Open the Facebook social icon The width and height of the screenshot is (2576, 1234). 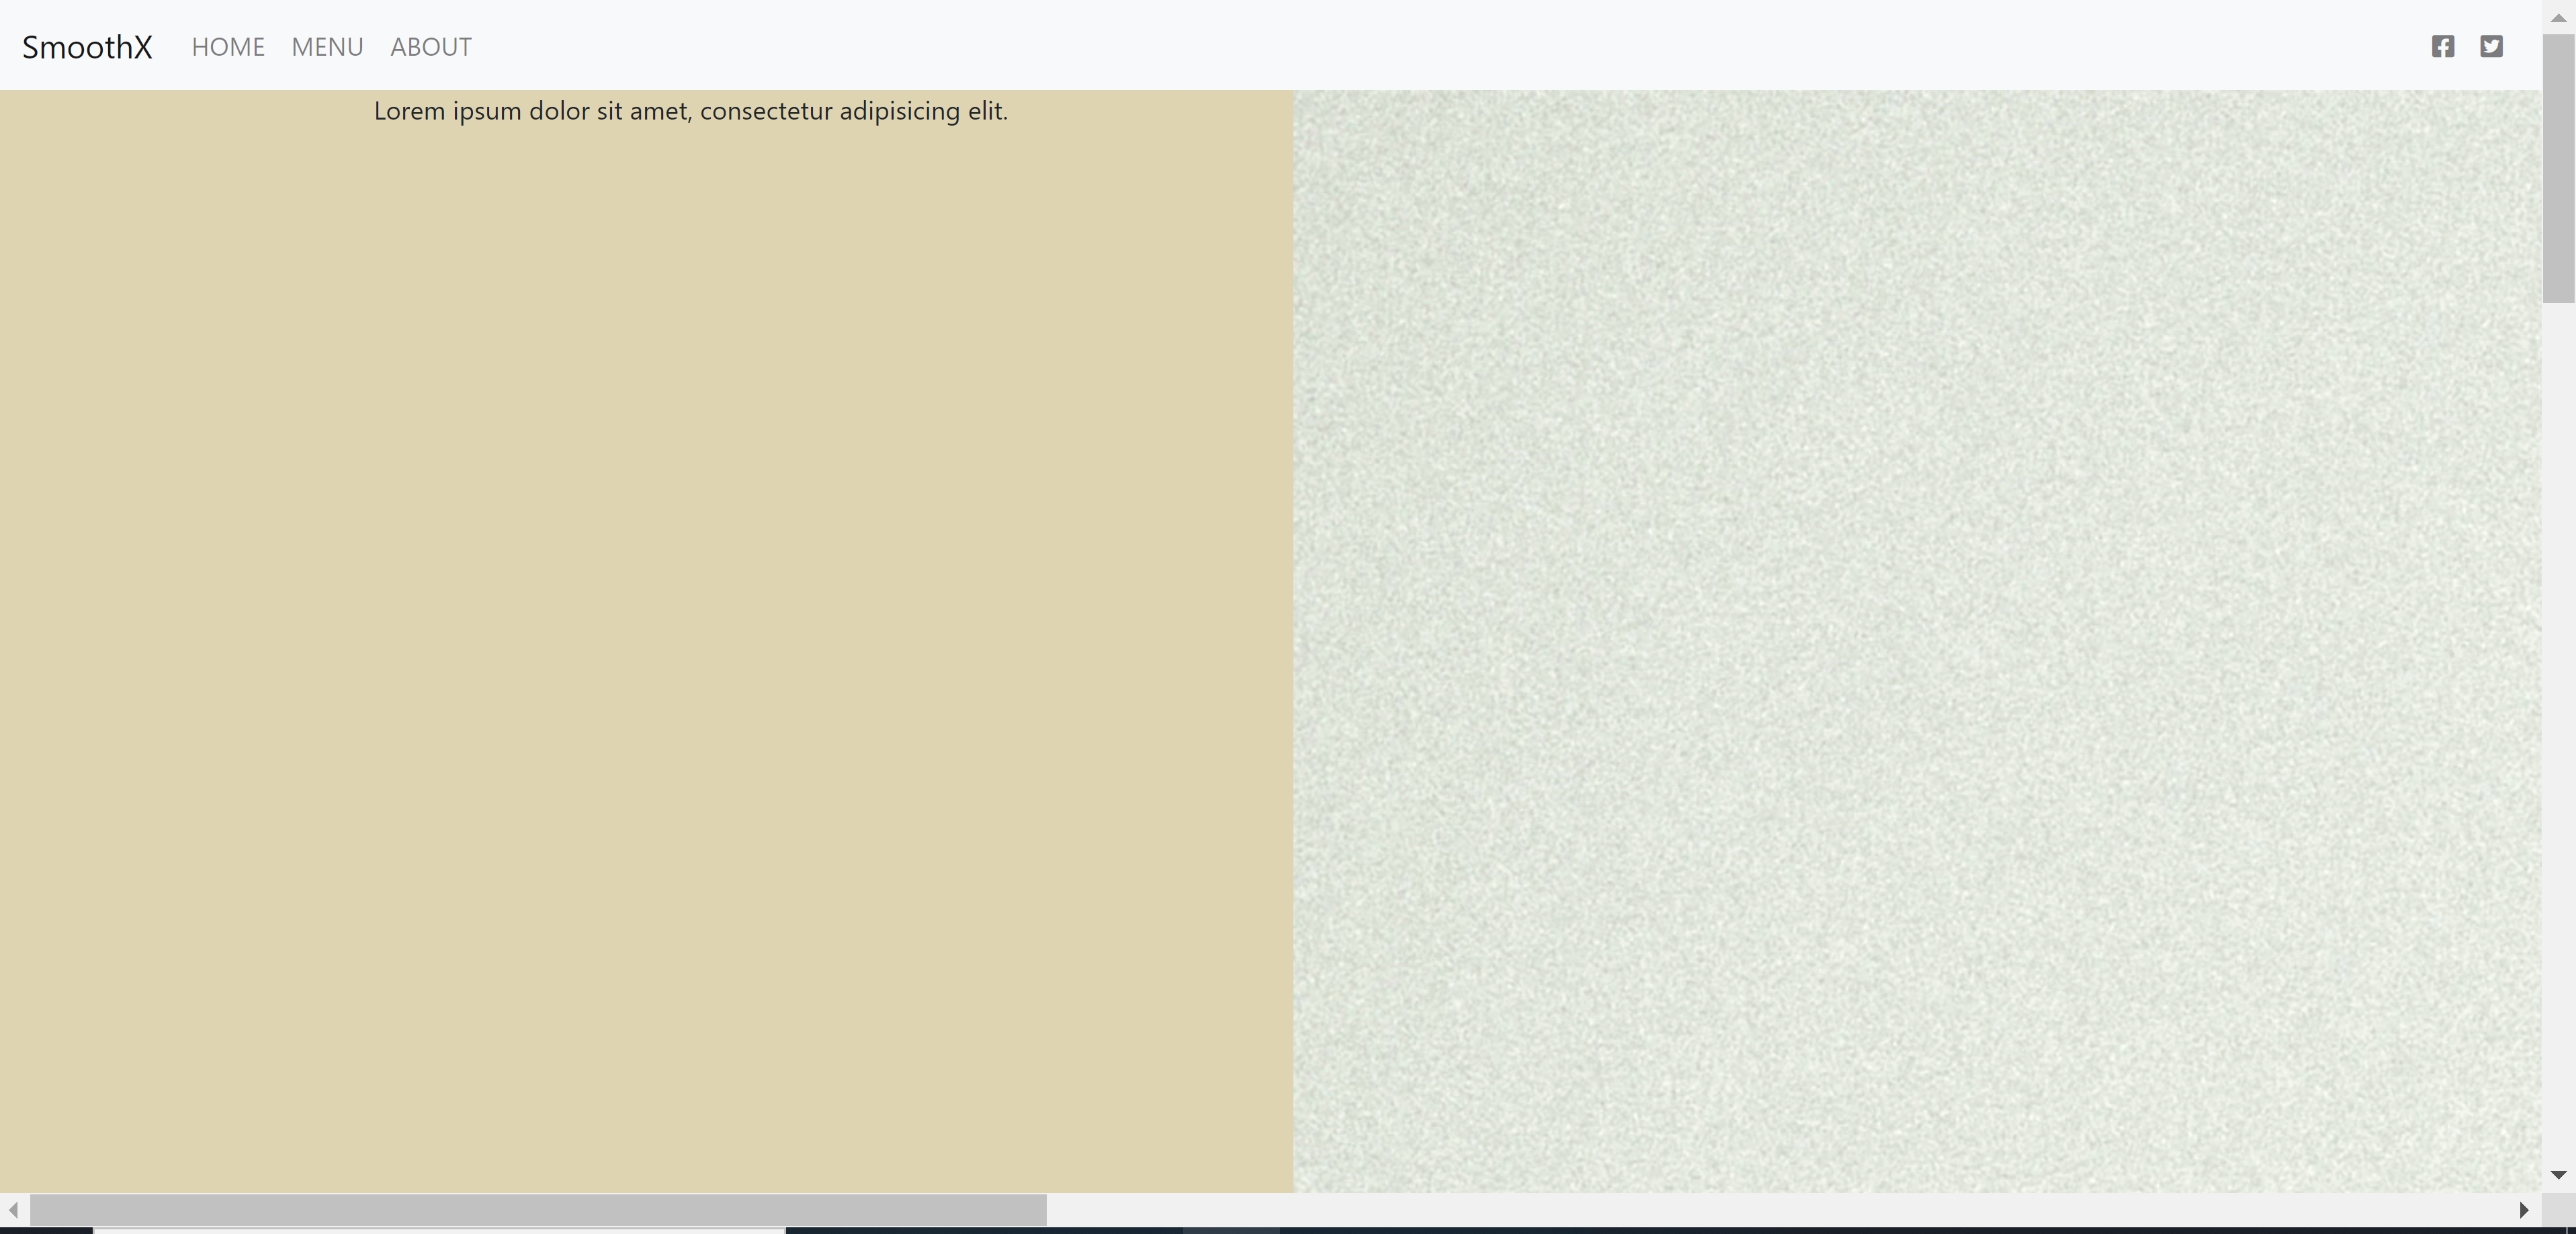tap(2442, 47)
